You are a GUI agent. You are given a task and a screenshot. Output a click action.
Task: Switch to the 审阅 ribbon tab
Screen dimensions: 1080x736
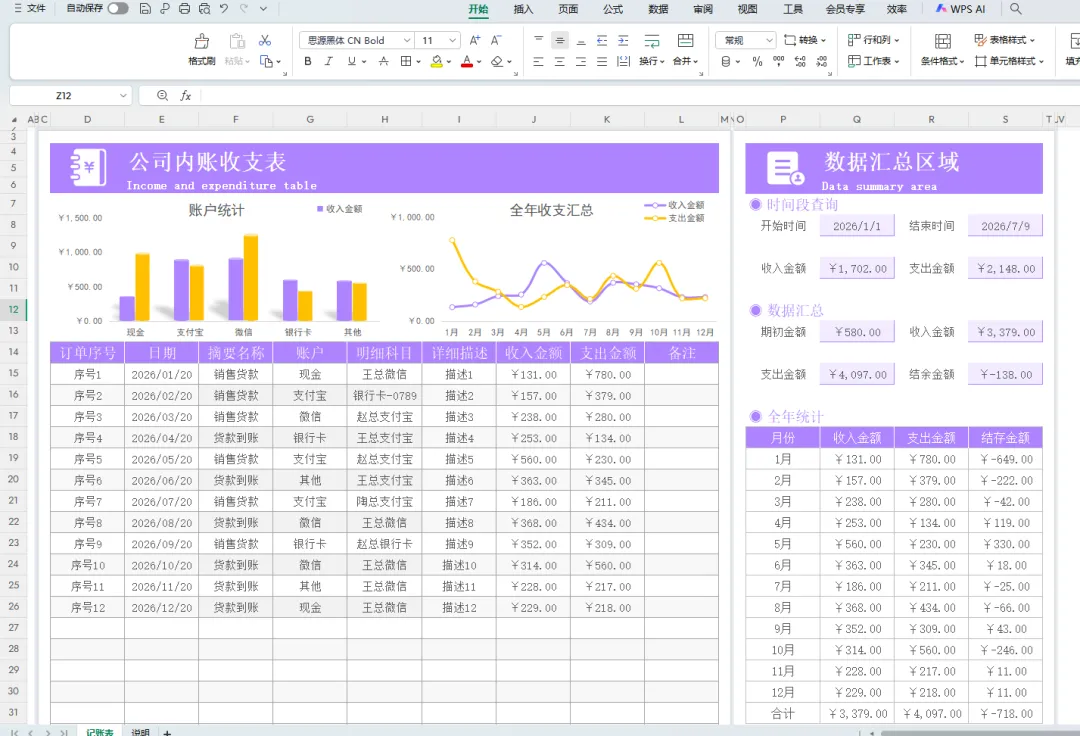[703, 9]
